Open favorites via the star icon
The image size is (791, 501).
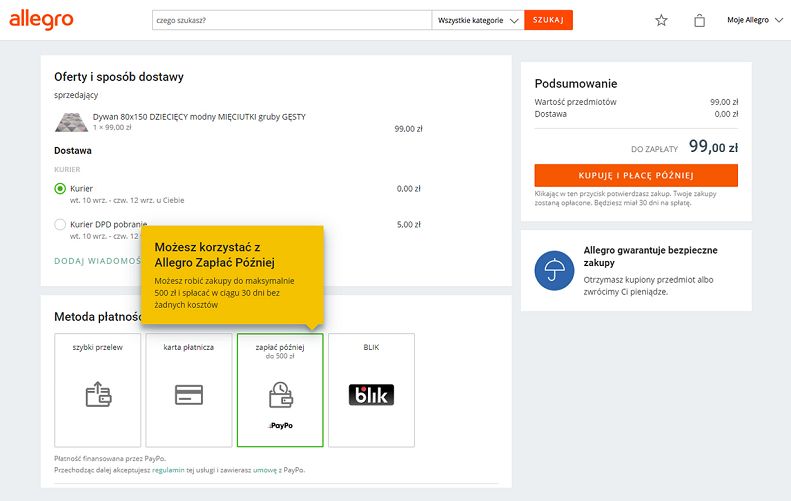(x=661, y=20)
